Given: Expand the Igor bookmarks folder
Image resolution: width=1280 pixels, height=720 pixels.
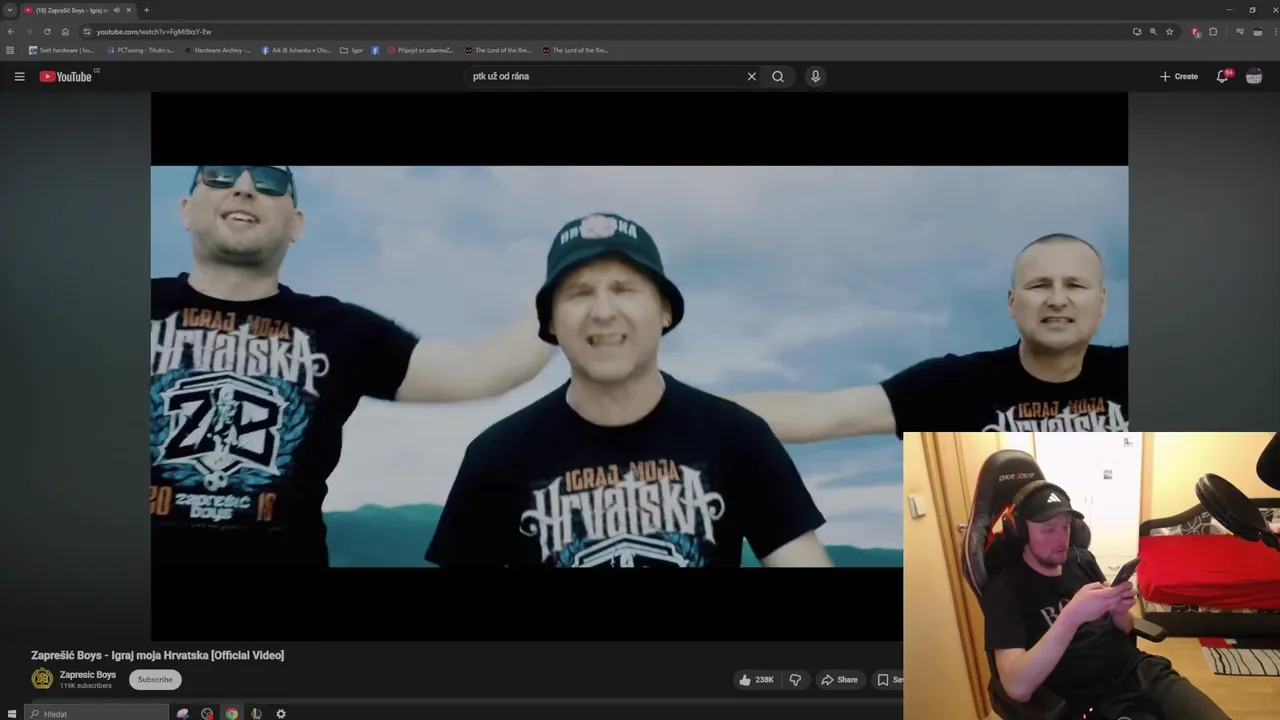Looking at the screenshot, I should point(351,50).
